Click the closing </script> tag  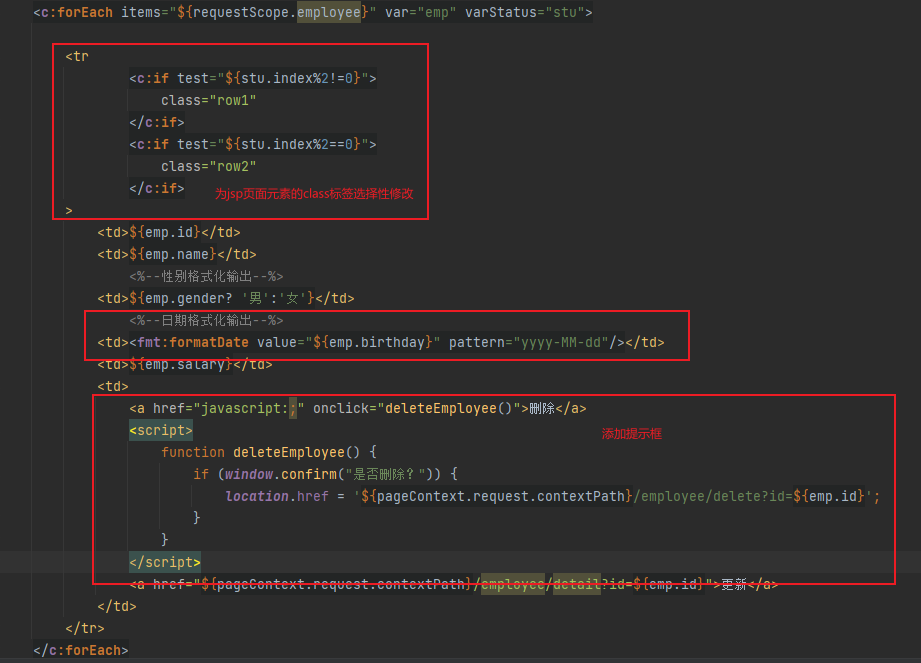click(165, 562)
